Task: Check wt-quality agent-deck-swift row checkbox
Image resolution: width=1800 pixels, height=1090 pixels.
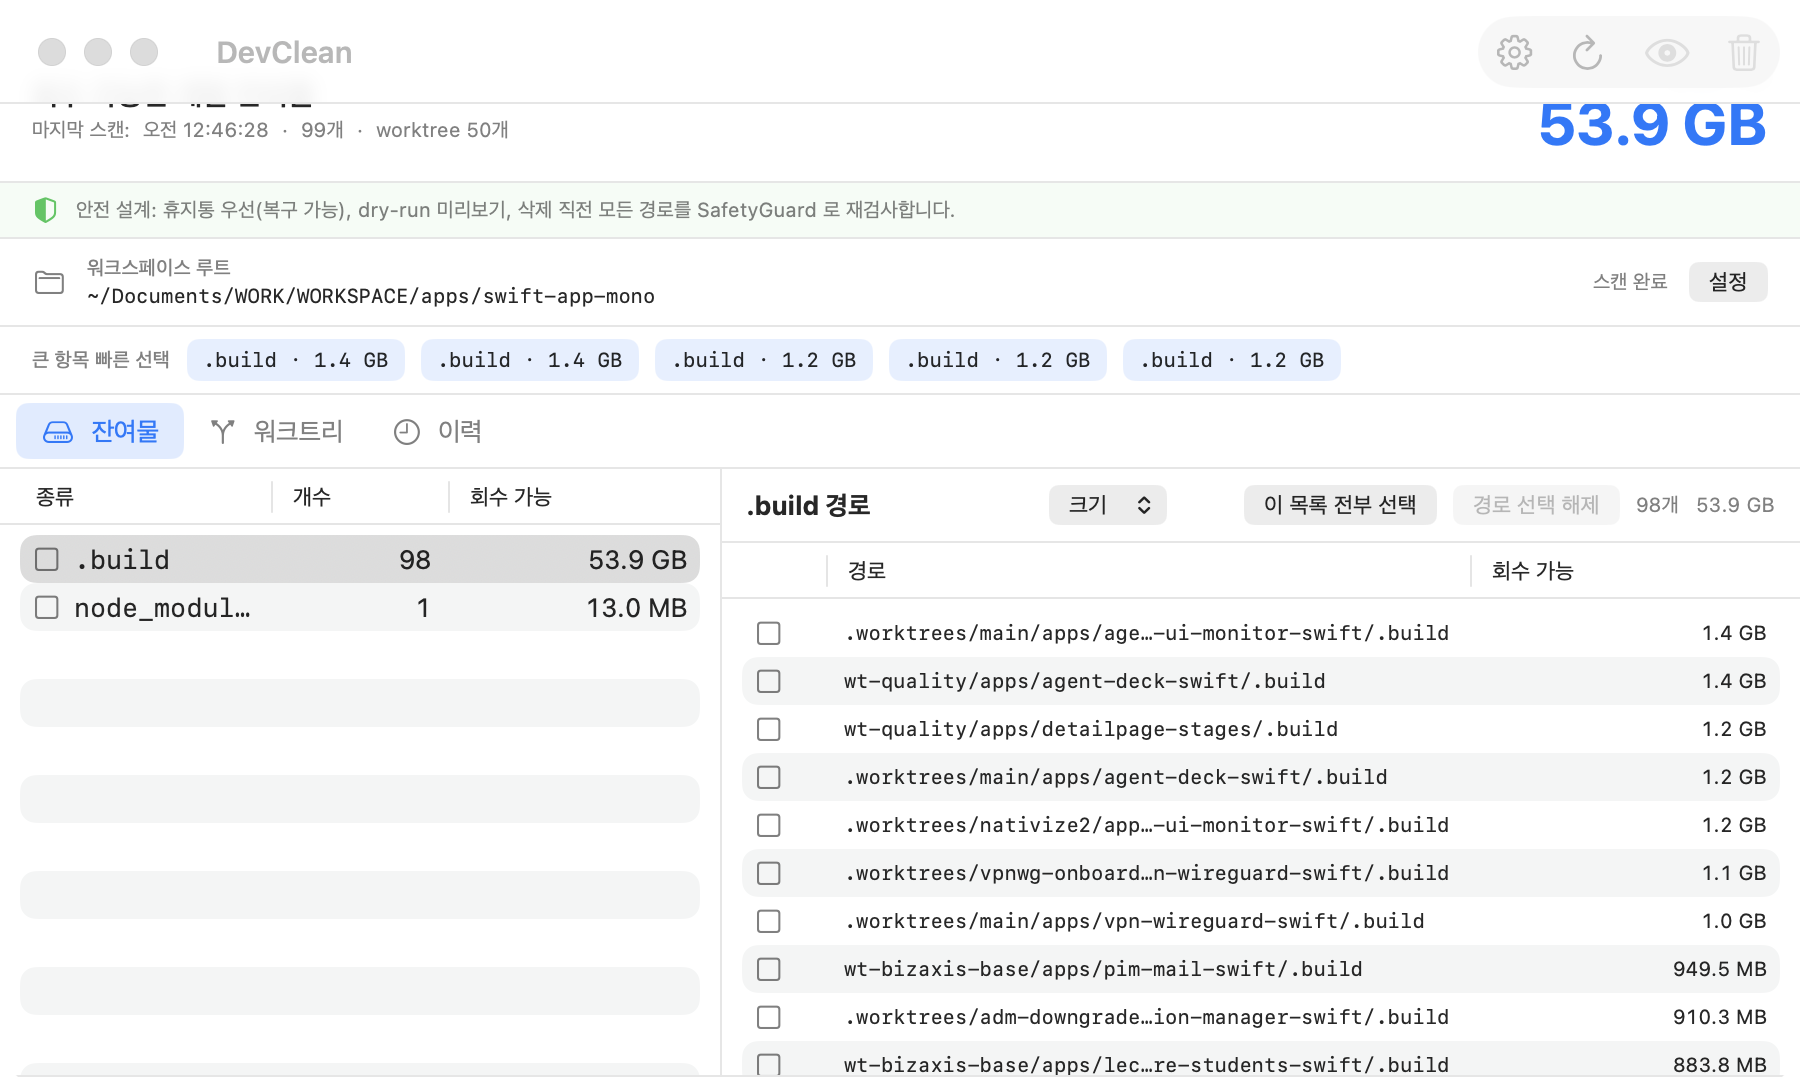Action: tap(769, 681)
